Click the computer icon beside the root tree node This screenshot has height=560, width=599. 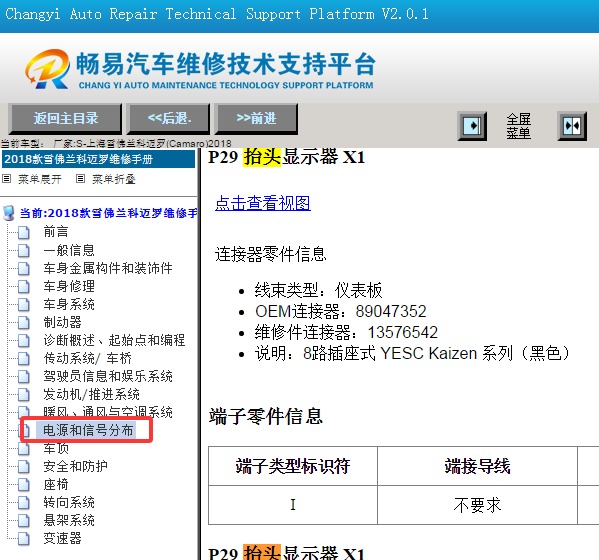(x=8, y=213)
